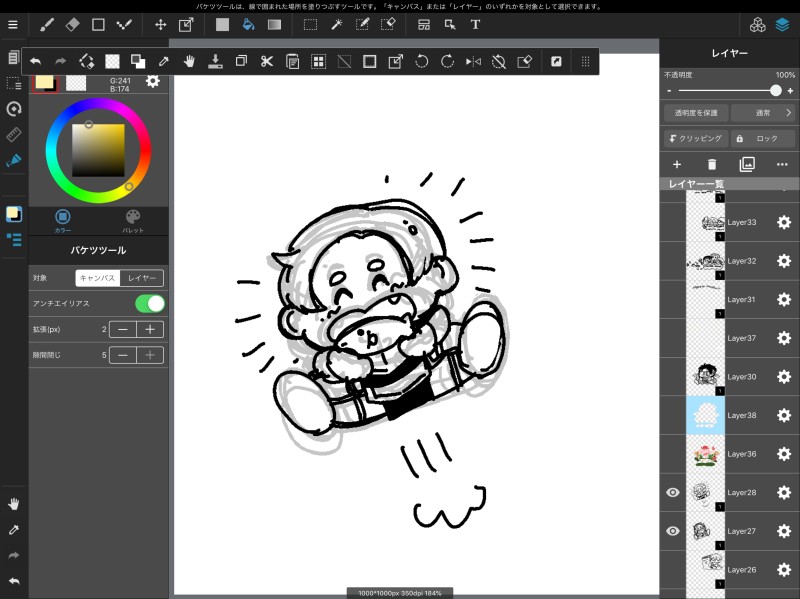The width and height of the screenshot is (800, 599).
Task: Increase 拡張(px) value
Action: pyautogui.click(x=150, y=330)
